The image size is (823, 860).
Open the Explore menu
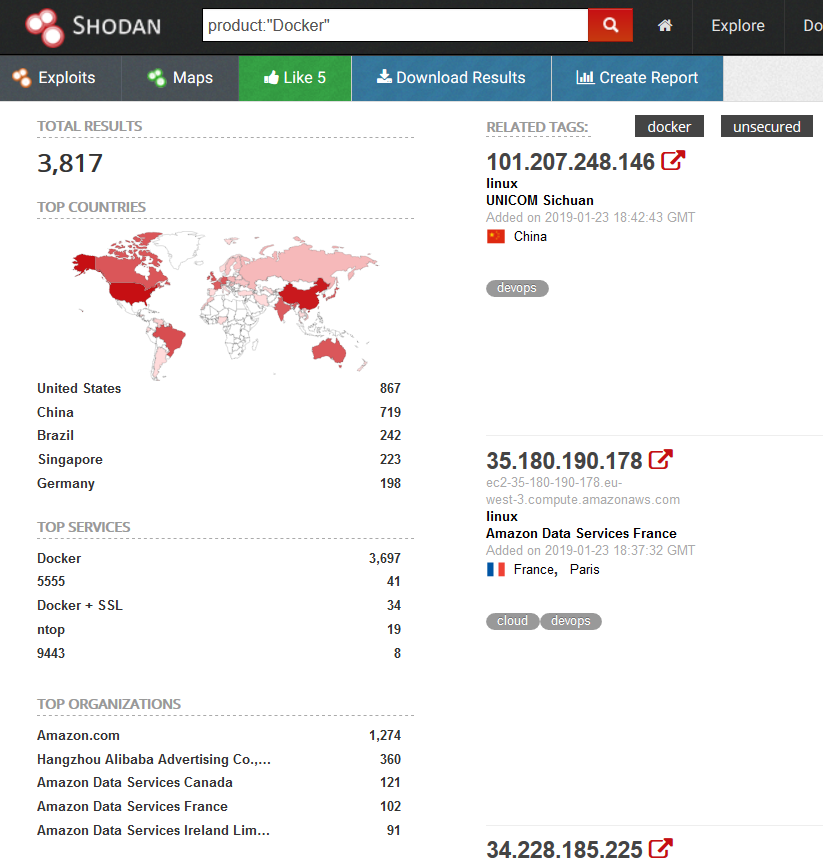pyautogui.click(x=737, y=26)
